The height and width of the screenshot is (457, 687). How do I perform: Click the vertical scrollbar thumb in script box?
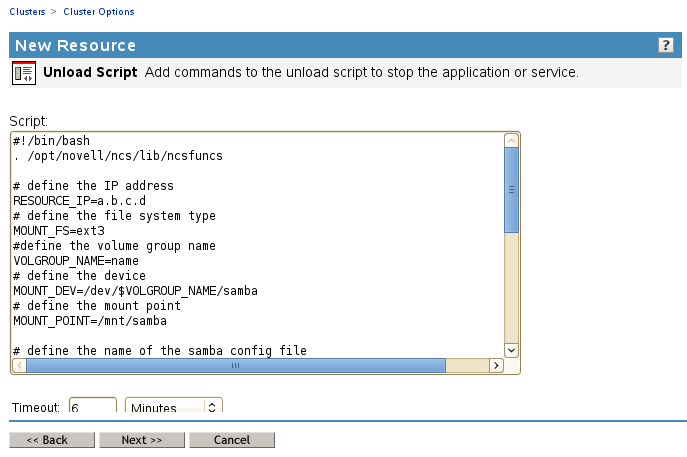511,190
